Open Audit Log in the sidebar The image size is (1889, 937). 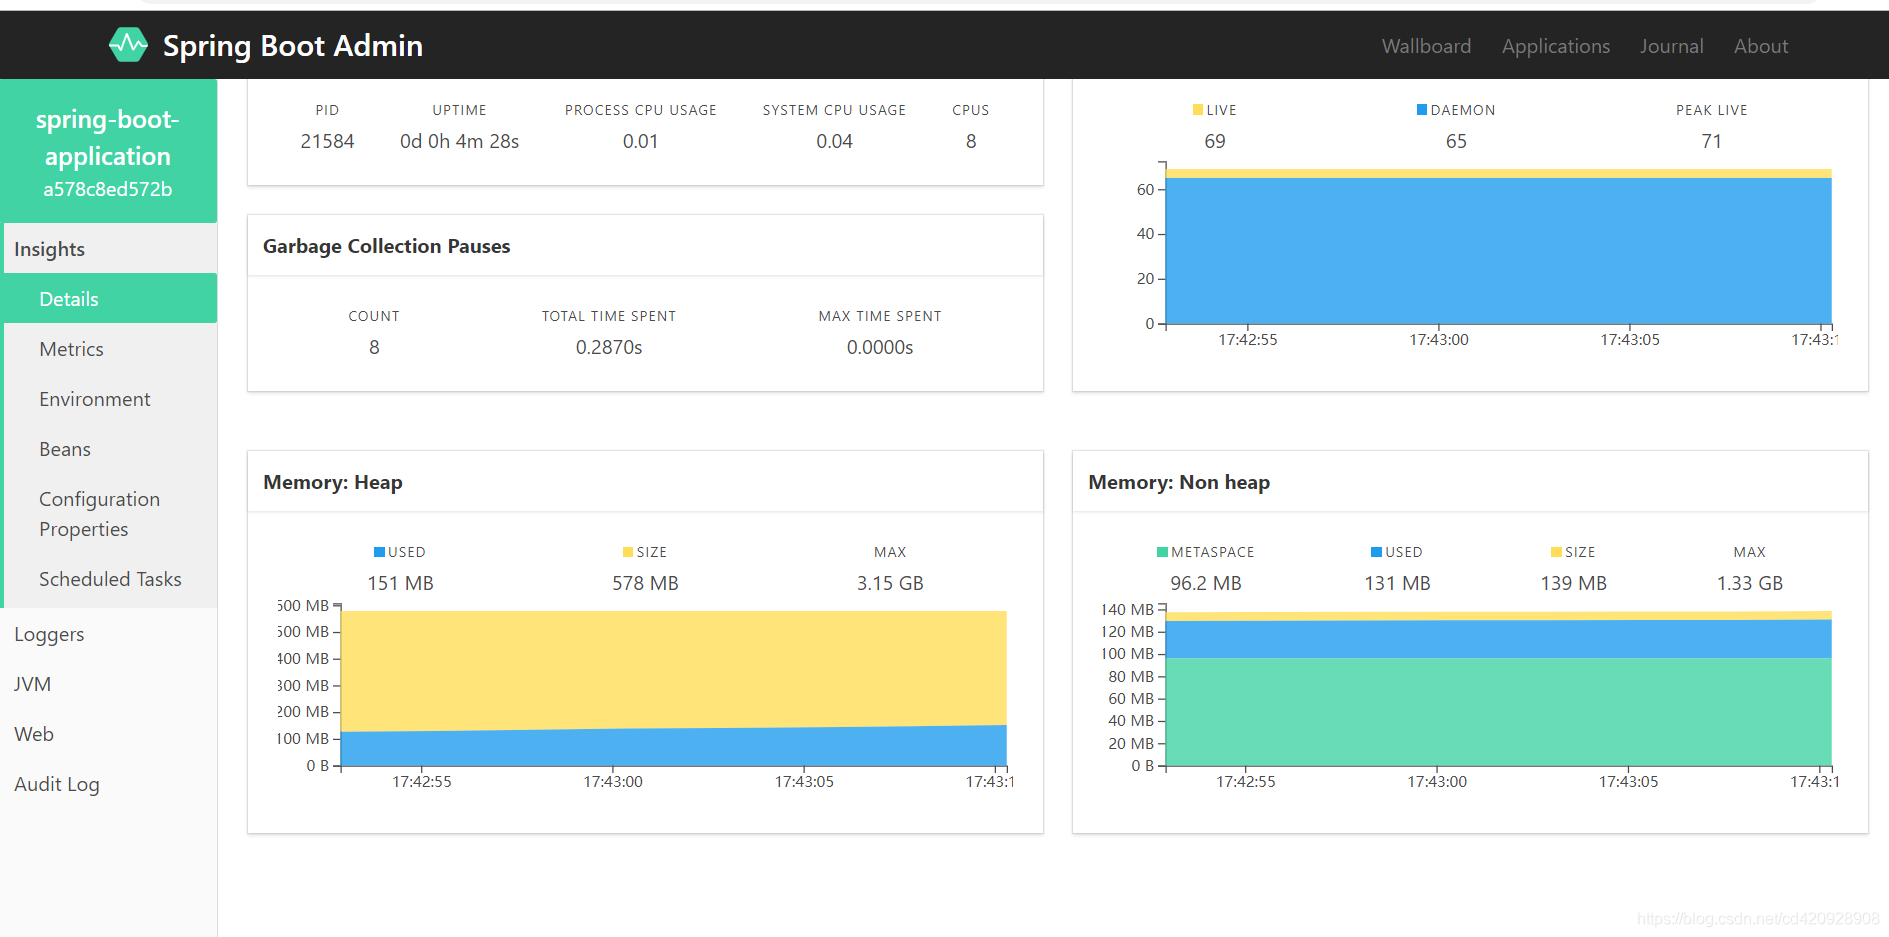(108, 784)
